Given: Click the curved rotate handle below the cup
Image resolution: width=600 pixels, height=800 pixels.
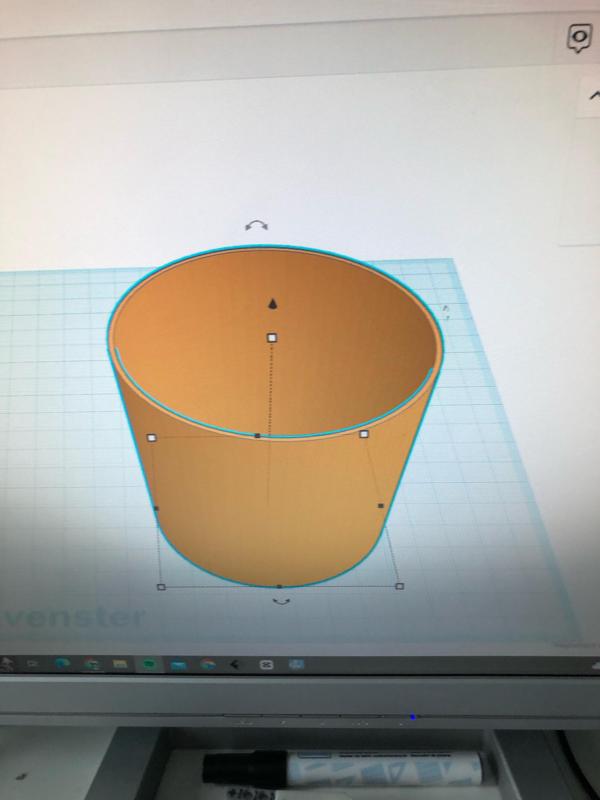Looking at the screenshot, I should coord(281,602).
